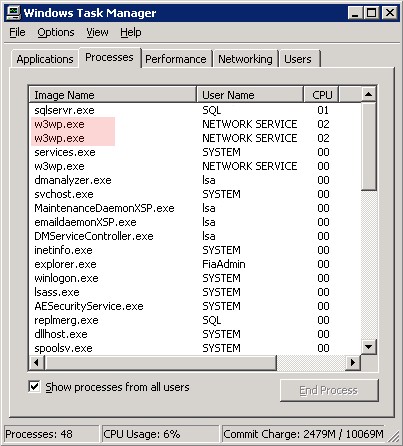
Task: Click the vertical scrollbar down arrow
Action: 368,347
